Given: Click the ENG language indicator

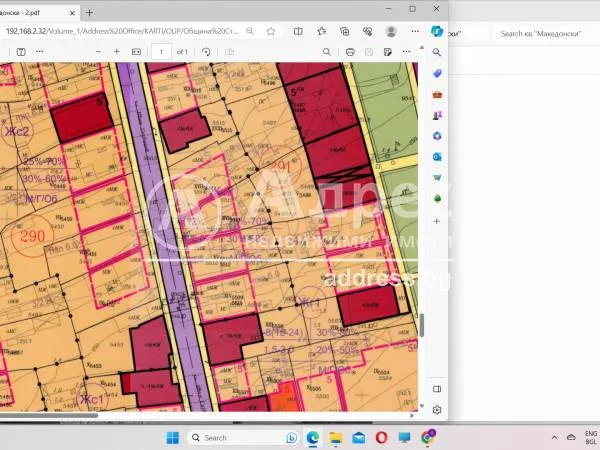Looking at the screenshot, I should 591,434.
